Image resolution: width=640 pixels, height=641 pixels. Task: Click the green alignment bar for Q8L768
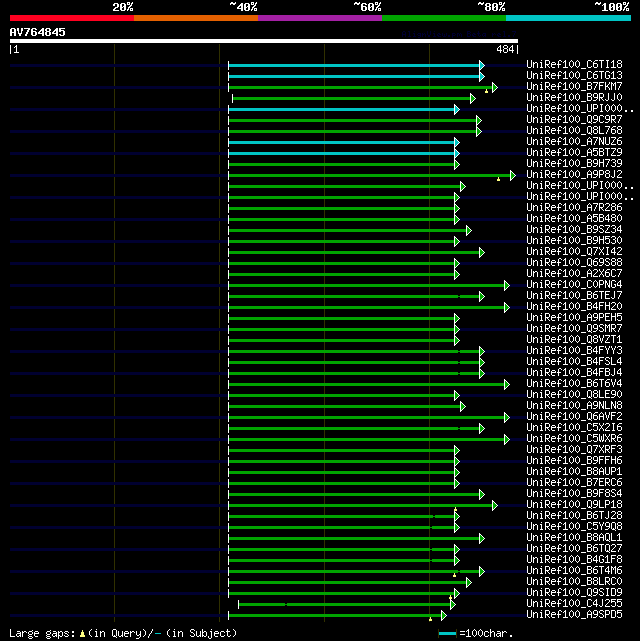[x=353, y=132]
